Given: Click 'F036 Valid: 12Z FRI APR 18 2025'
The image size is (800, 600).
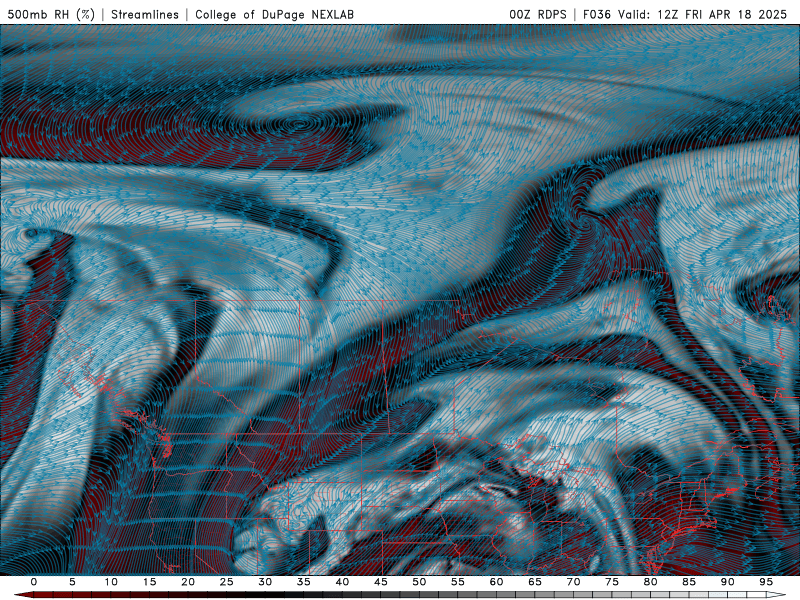Looking at the screenshot, I should click(x=685, y=14).
